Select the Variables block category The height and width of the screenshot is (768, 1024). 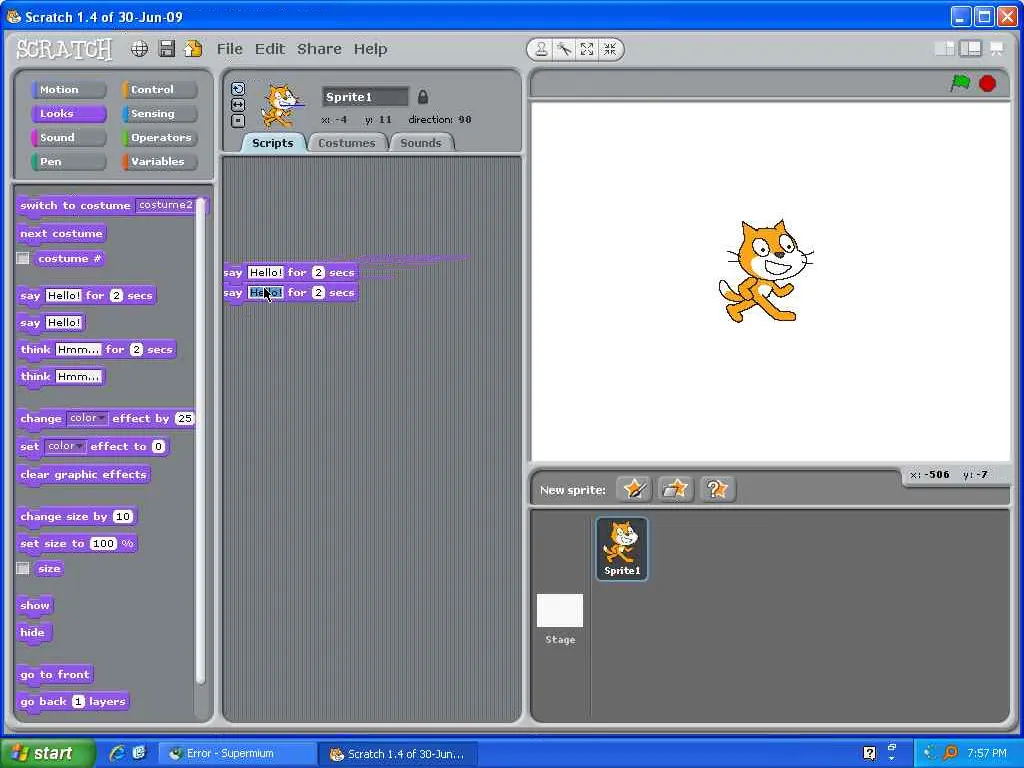point(159,162)
